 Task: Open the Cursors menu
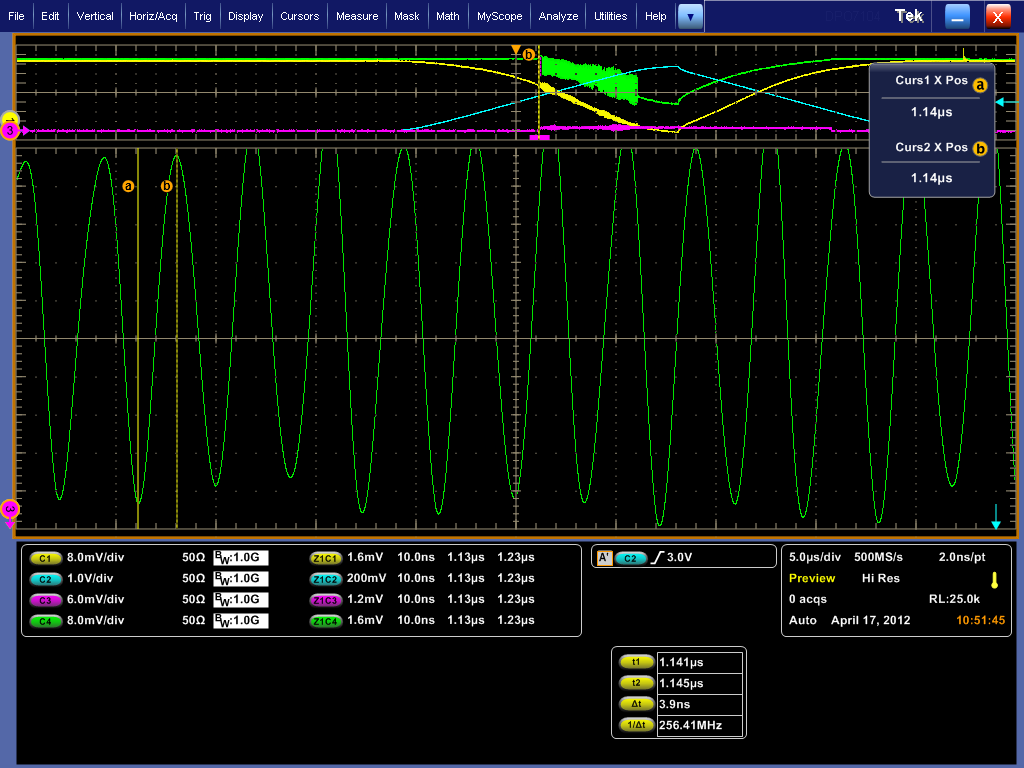[299, 16]
